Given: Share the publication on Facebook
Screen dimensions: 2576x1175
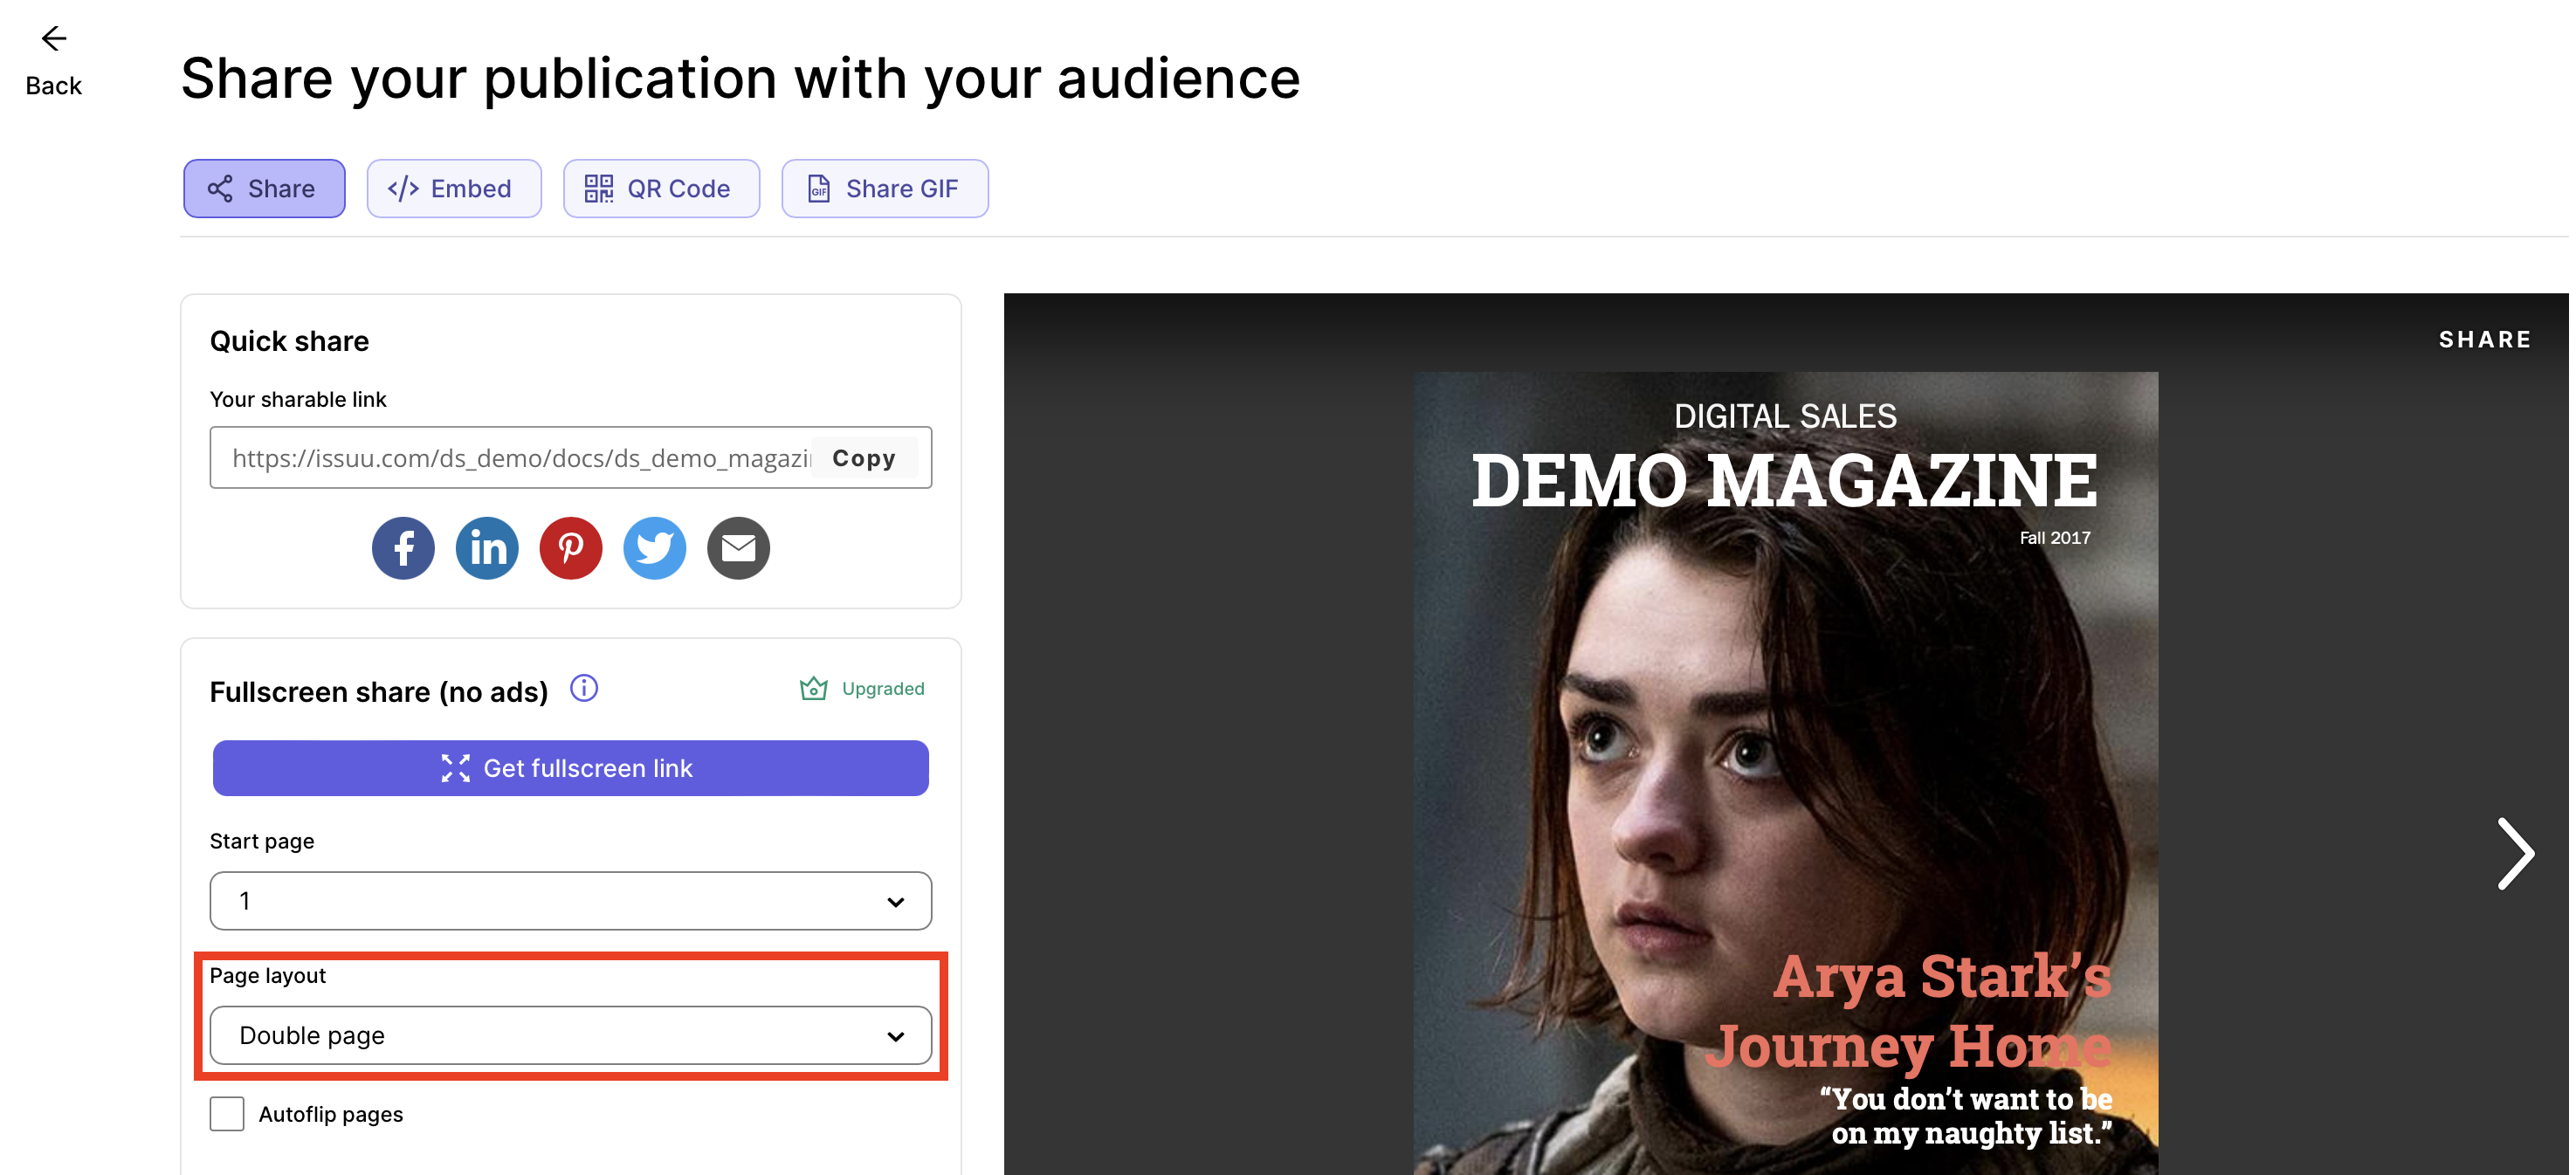Looking at the screenshot, I should pyautogui.click(x=403, y=547).
